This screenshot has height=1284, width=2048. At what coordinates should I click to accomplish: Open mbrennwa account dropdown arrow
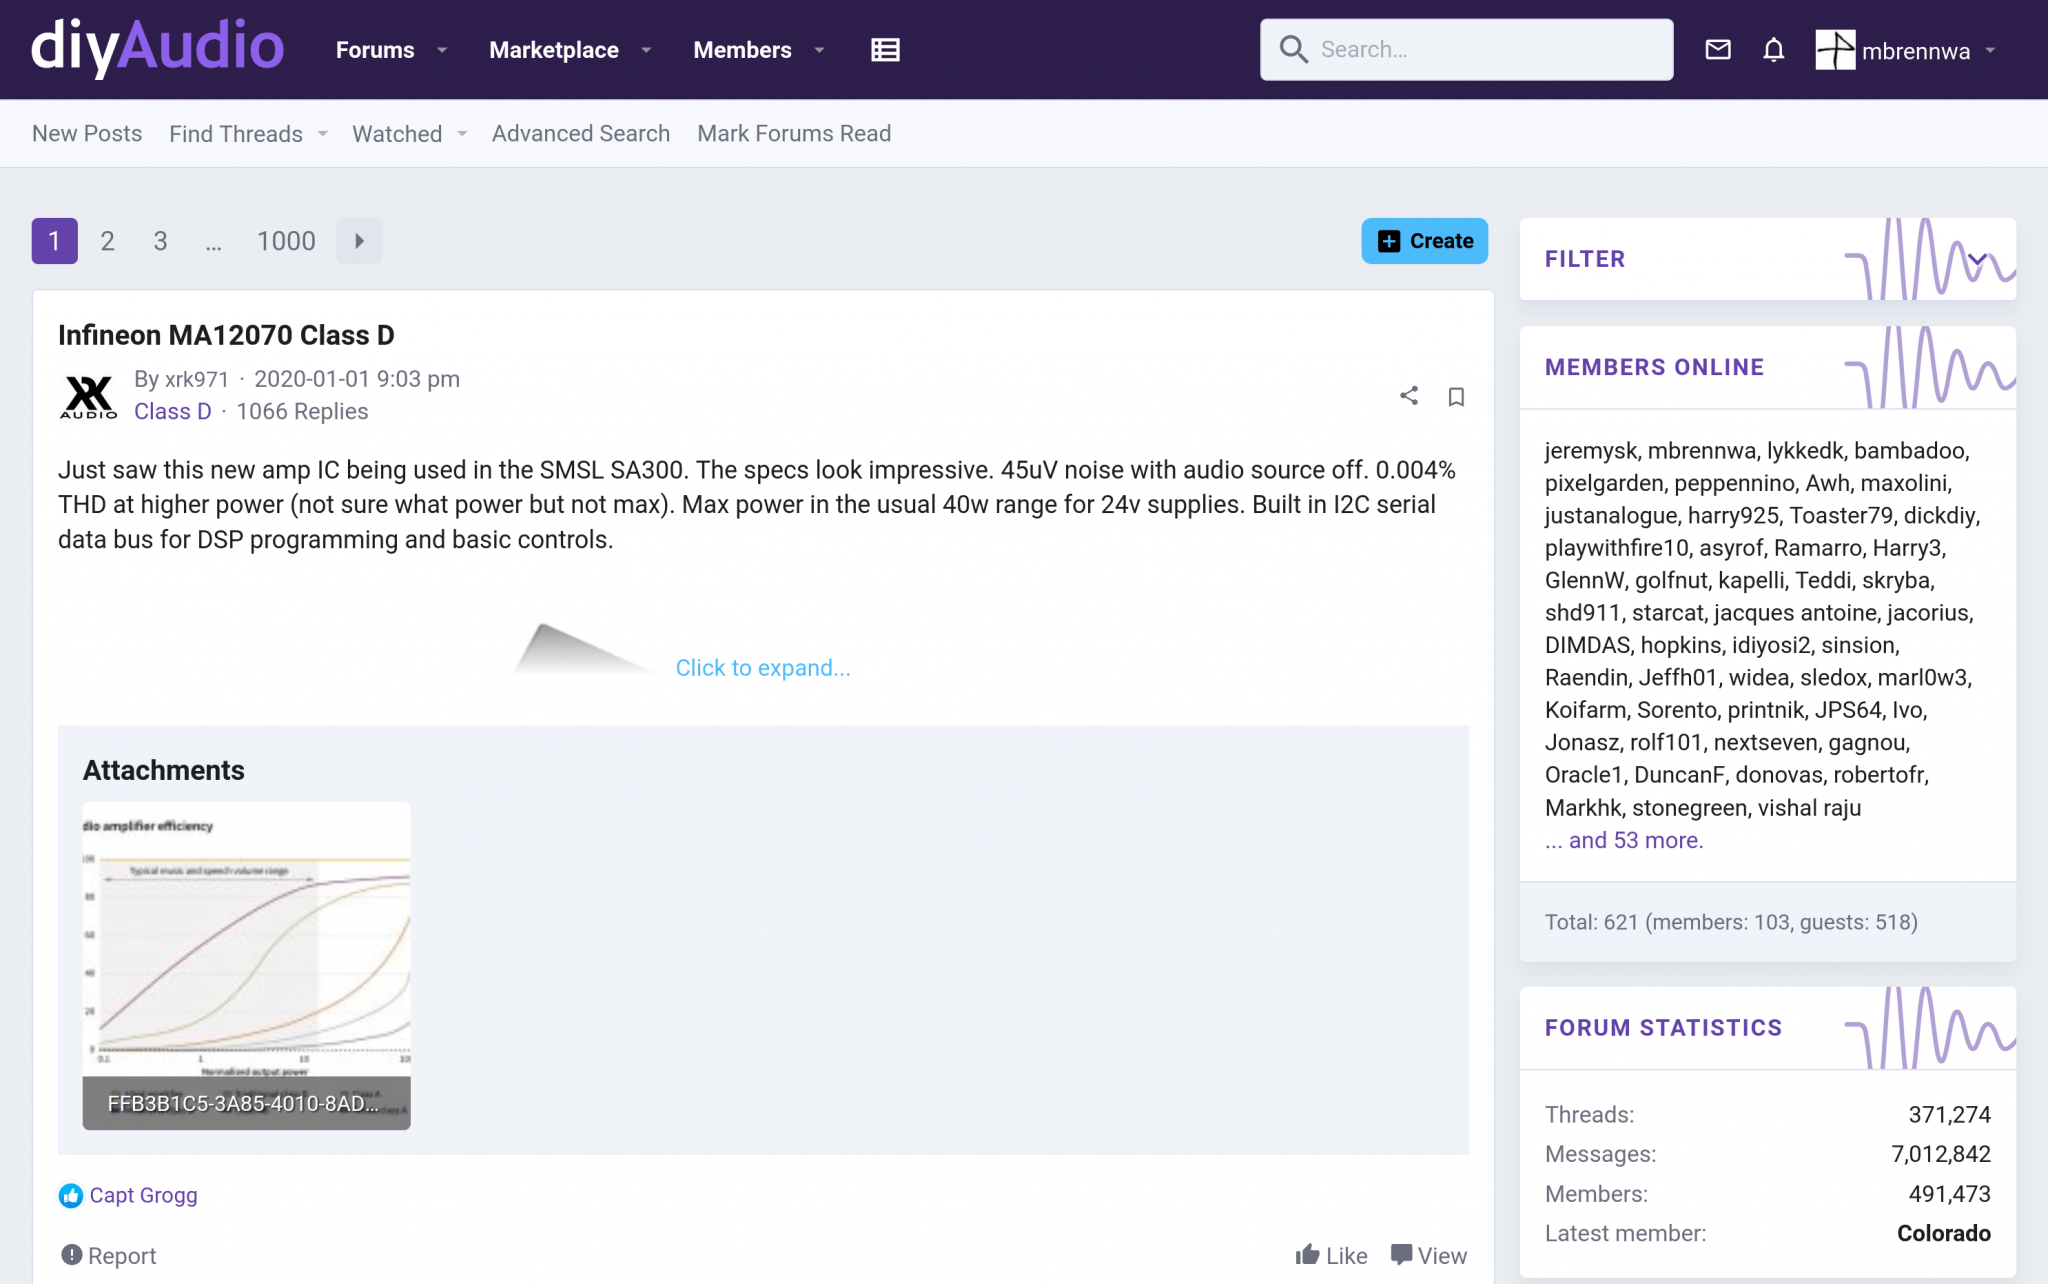pos(1990,50)
